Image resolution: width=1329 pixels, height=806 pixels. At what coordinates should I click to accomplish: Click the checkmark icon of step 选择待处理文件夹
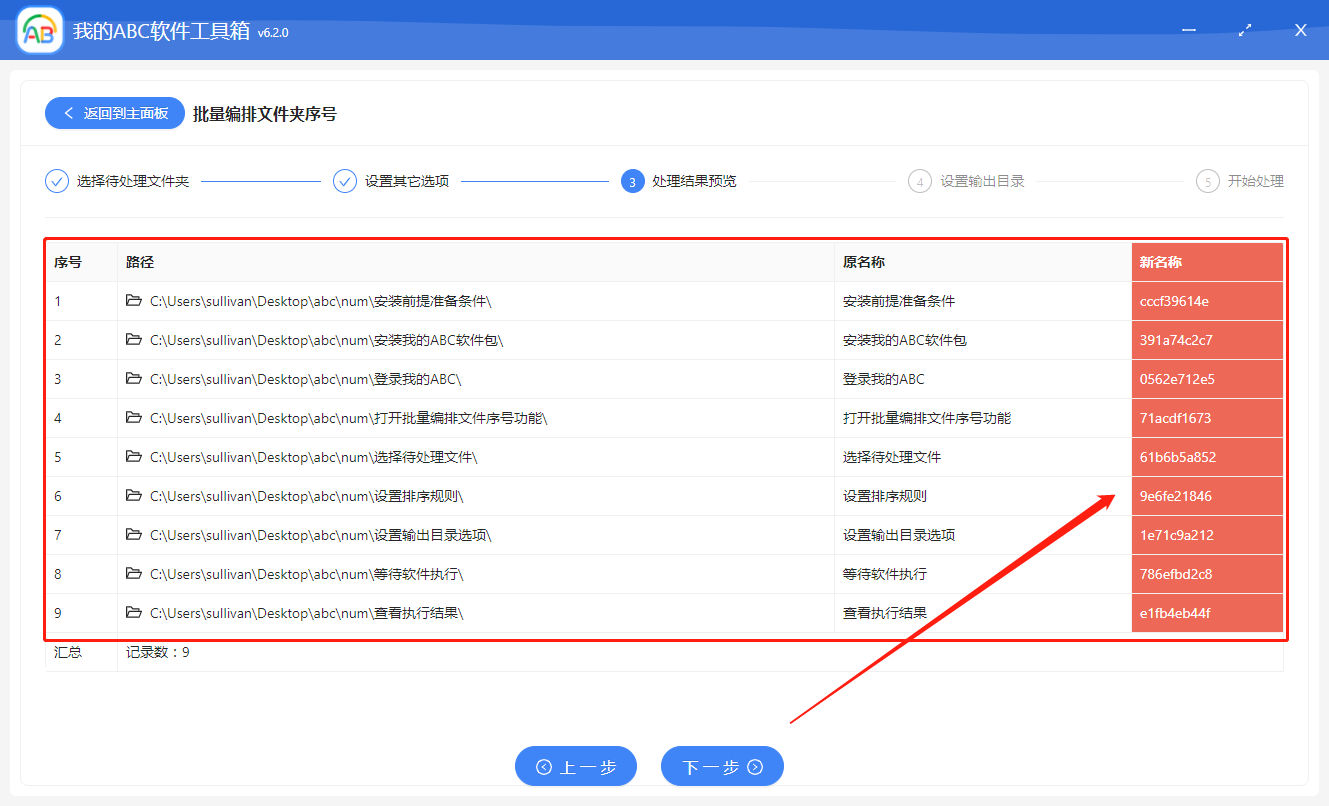(56, 181)
